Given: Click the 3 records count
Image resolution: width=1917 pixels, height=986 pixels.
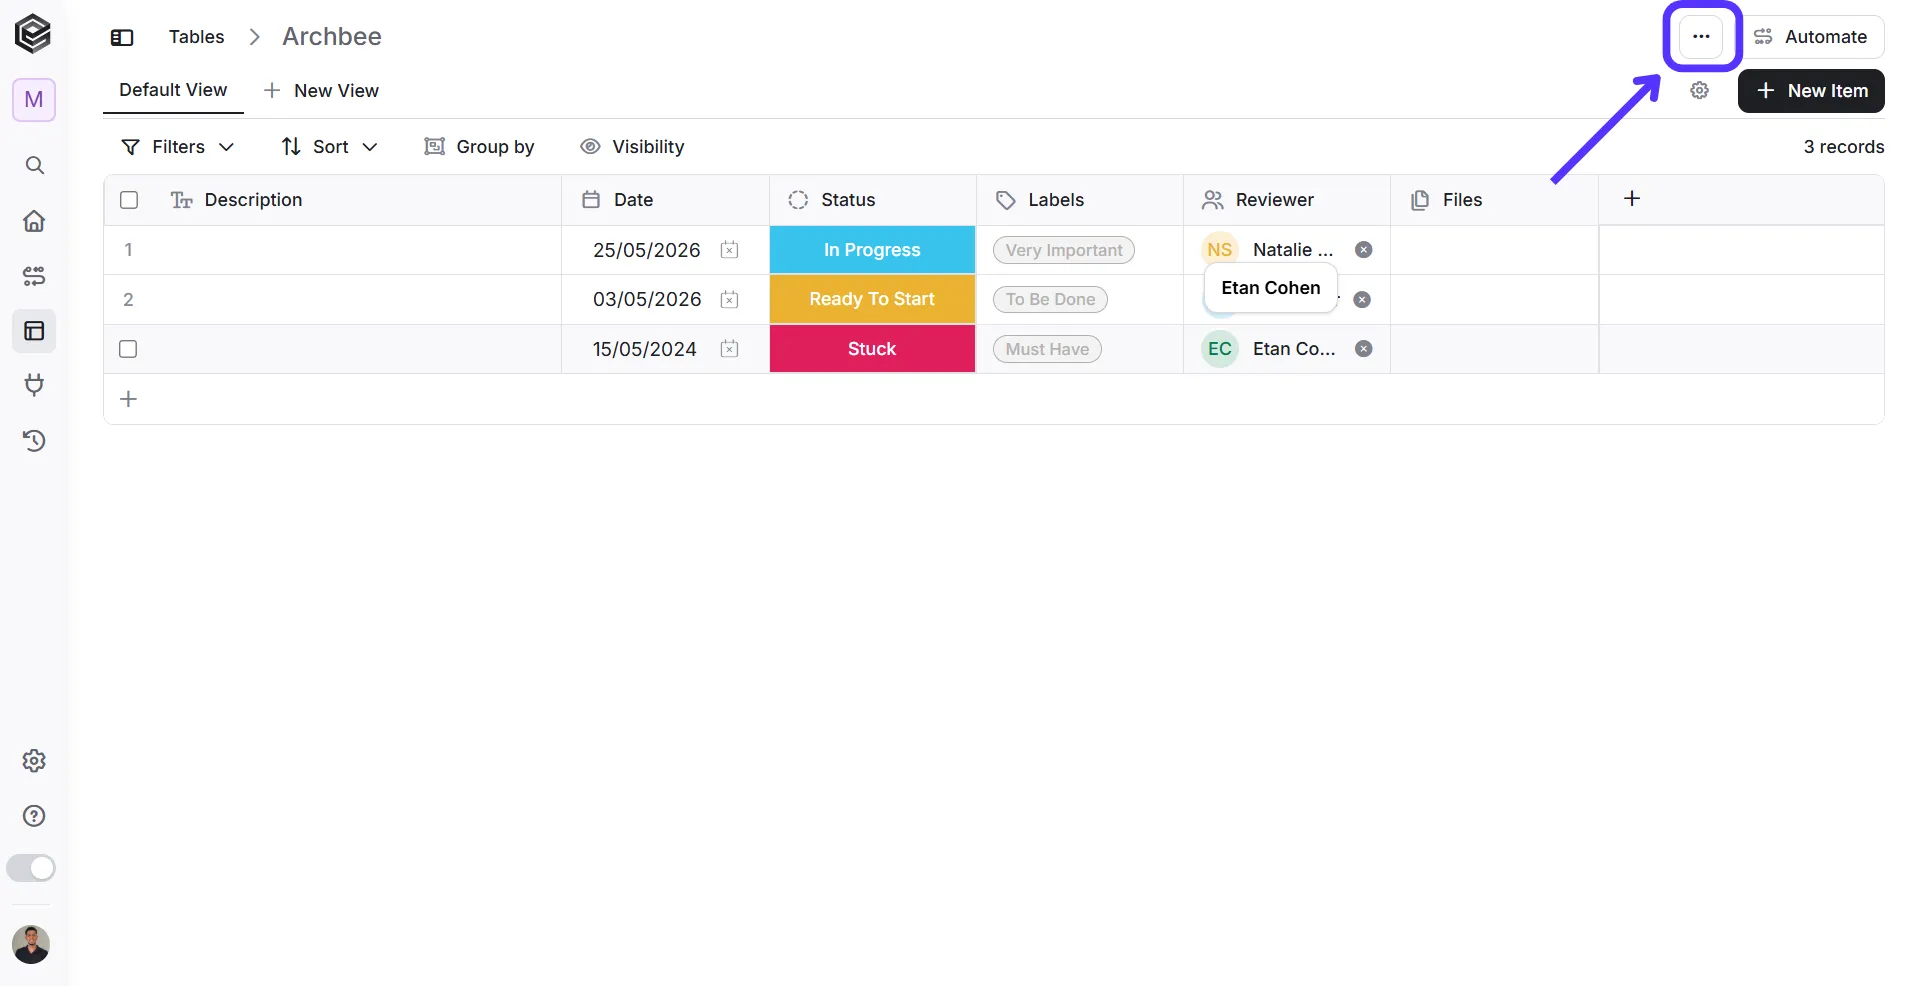Looking at the screenshot, I should [x=1843, y=147].
